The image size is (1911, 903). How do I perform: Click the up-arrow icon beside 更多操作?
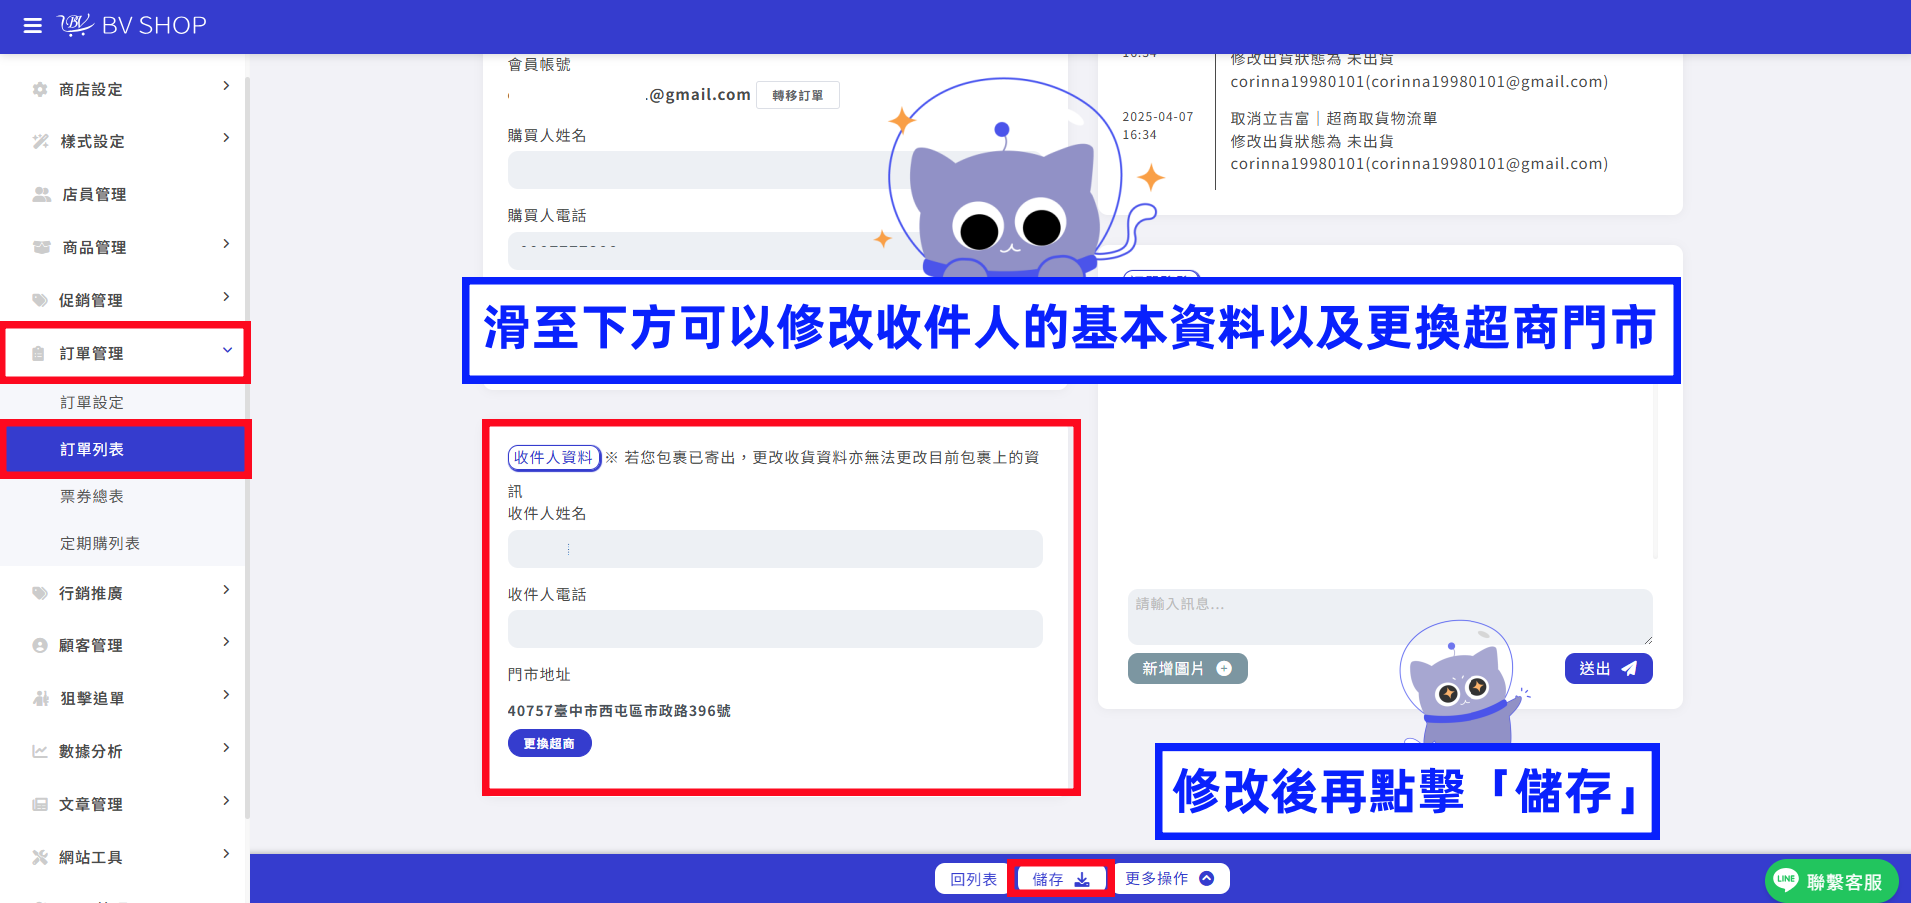tap(1206, 878)
